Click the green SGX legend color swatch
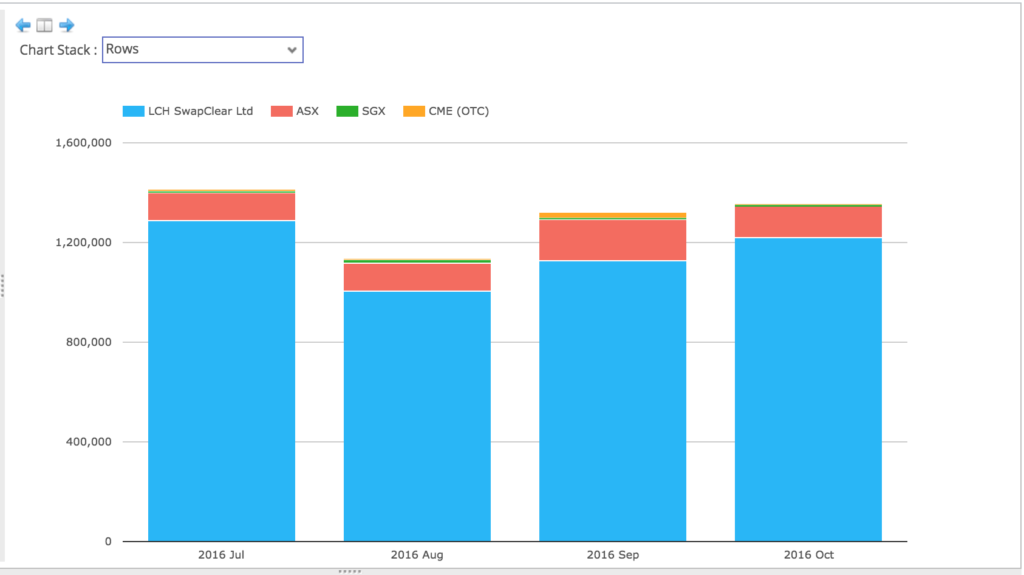The image size is (1024, 575). pos(347,111)
